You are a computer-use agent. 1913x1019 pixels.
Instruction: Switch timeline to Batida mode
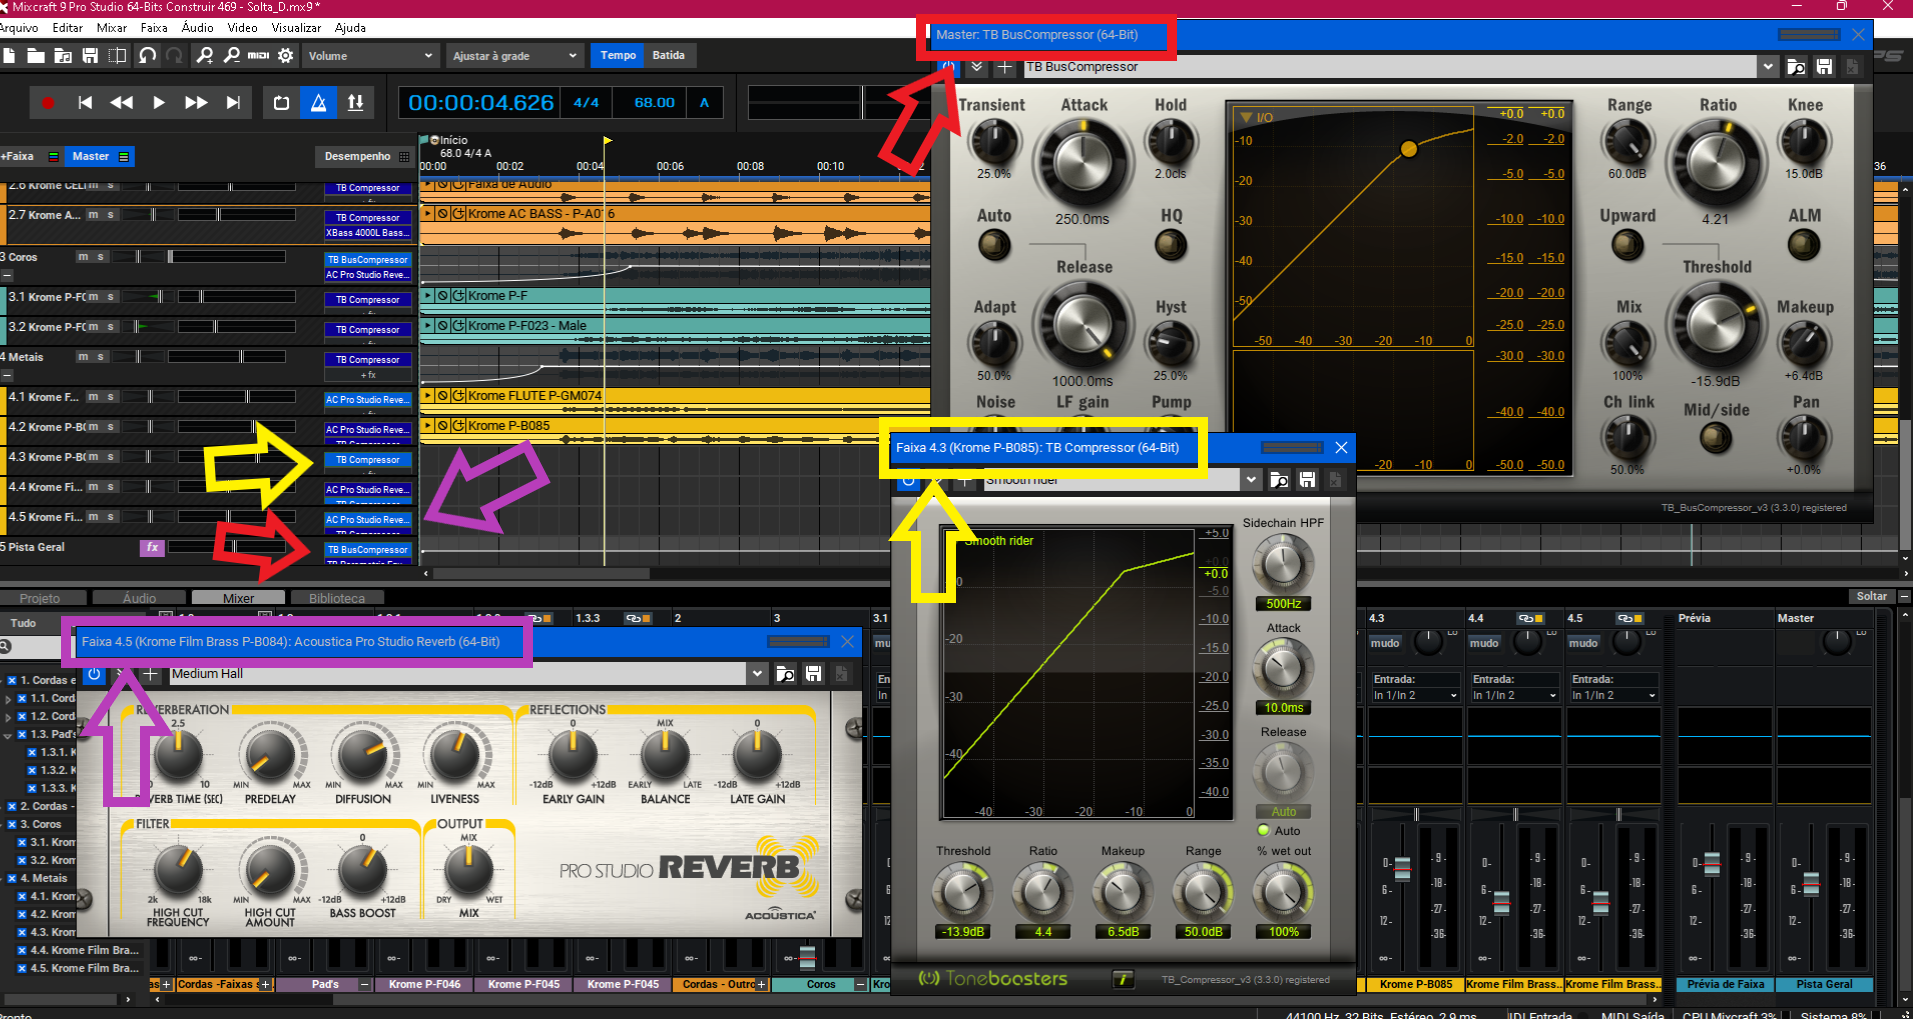[669, 55]
